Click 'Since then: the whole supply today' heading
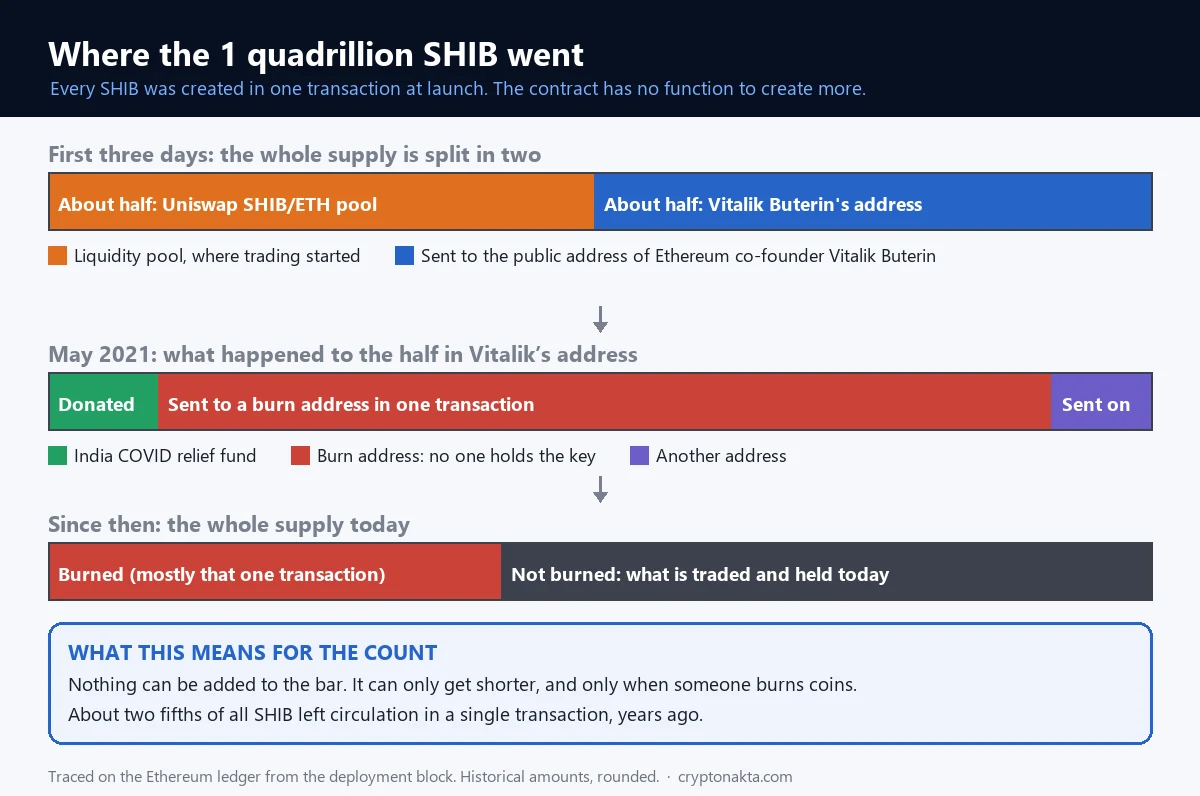 229,525
